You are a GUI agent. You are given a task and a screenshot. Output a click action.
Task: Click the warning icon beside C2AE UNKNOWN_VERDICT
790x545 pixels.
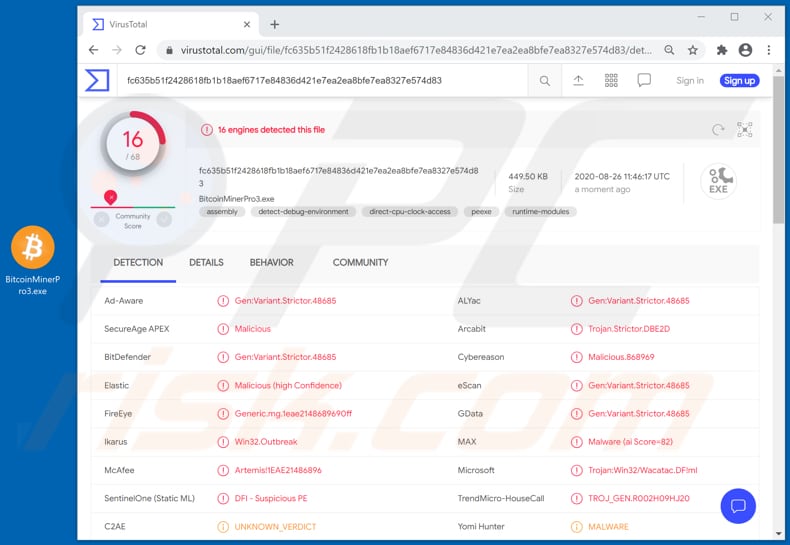[223, 526]
